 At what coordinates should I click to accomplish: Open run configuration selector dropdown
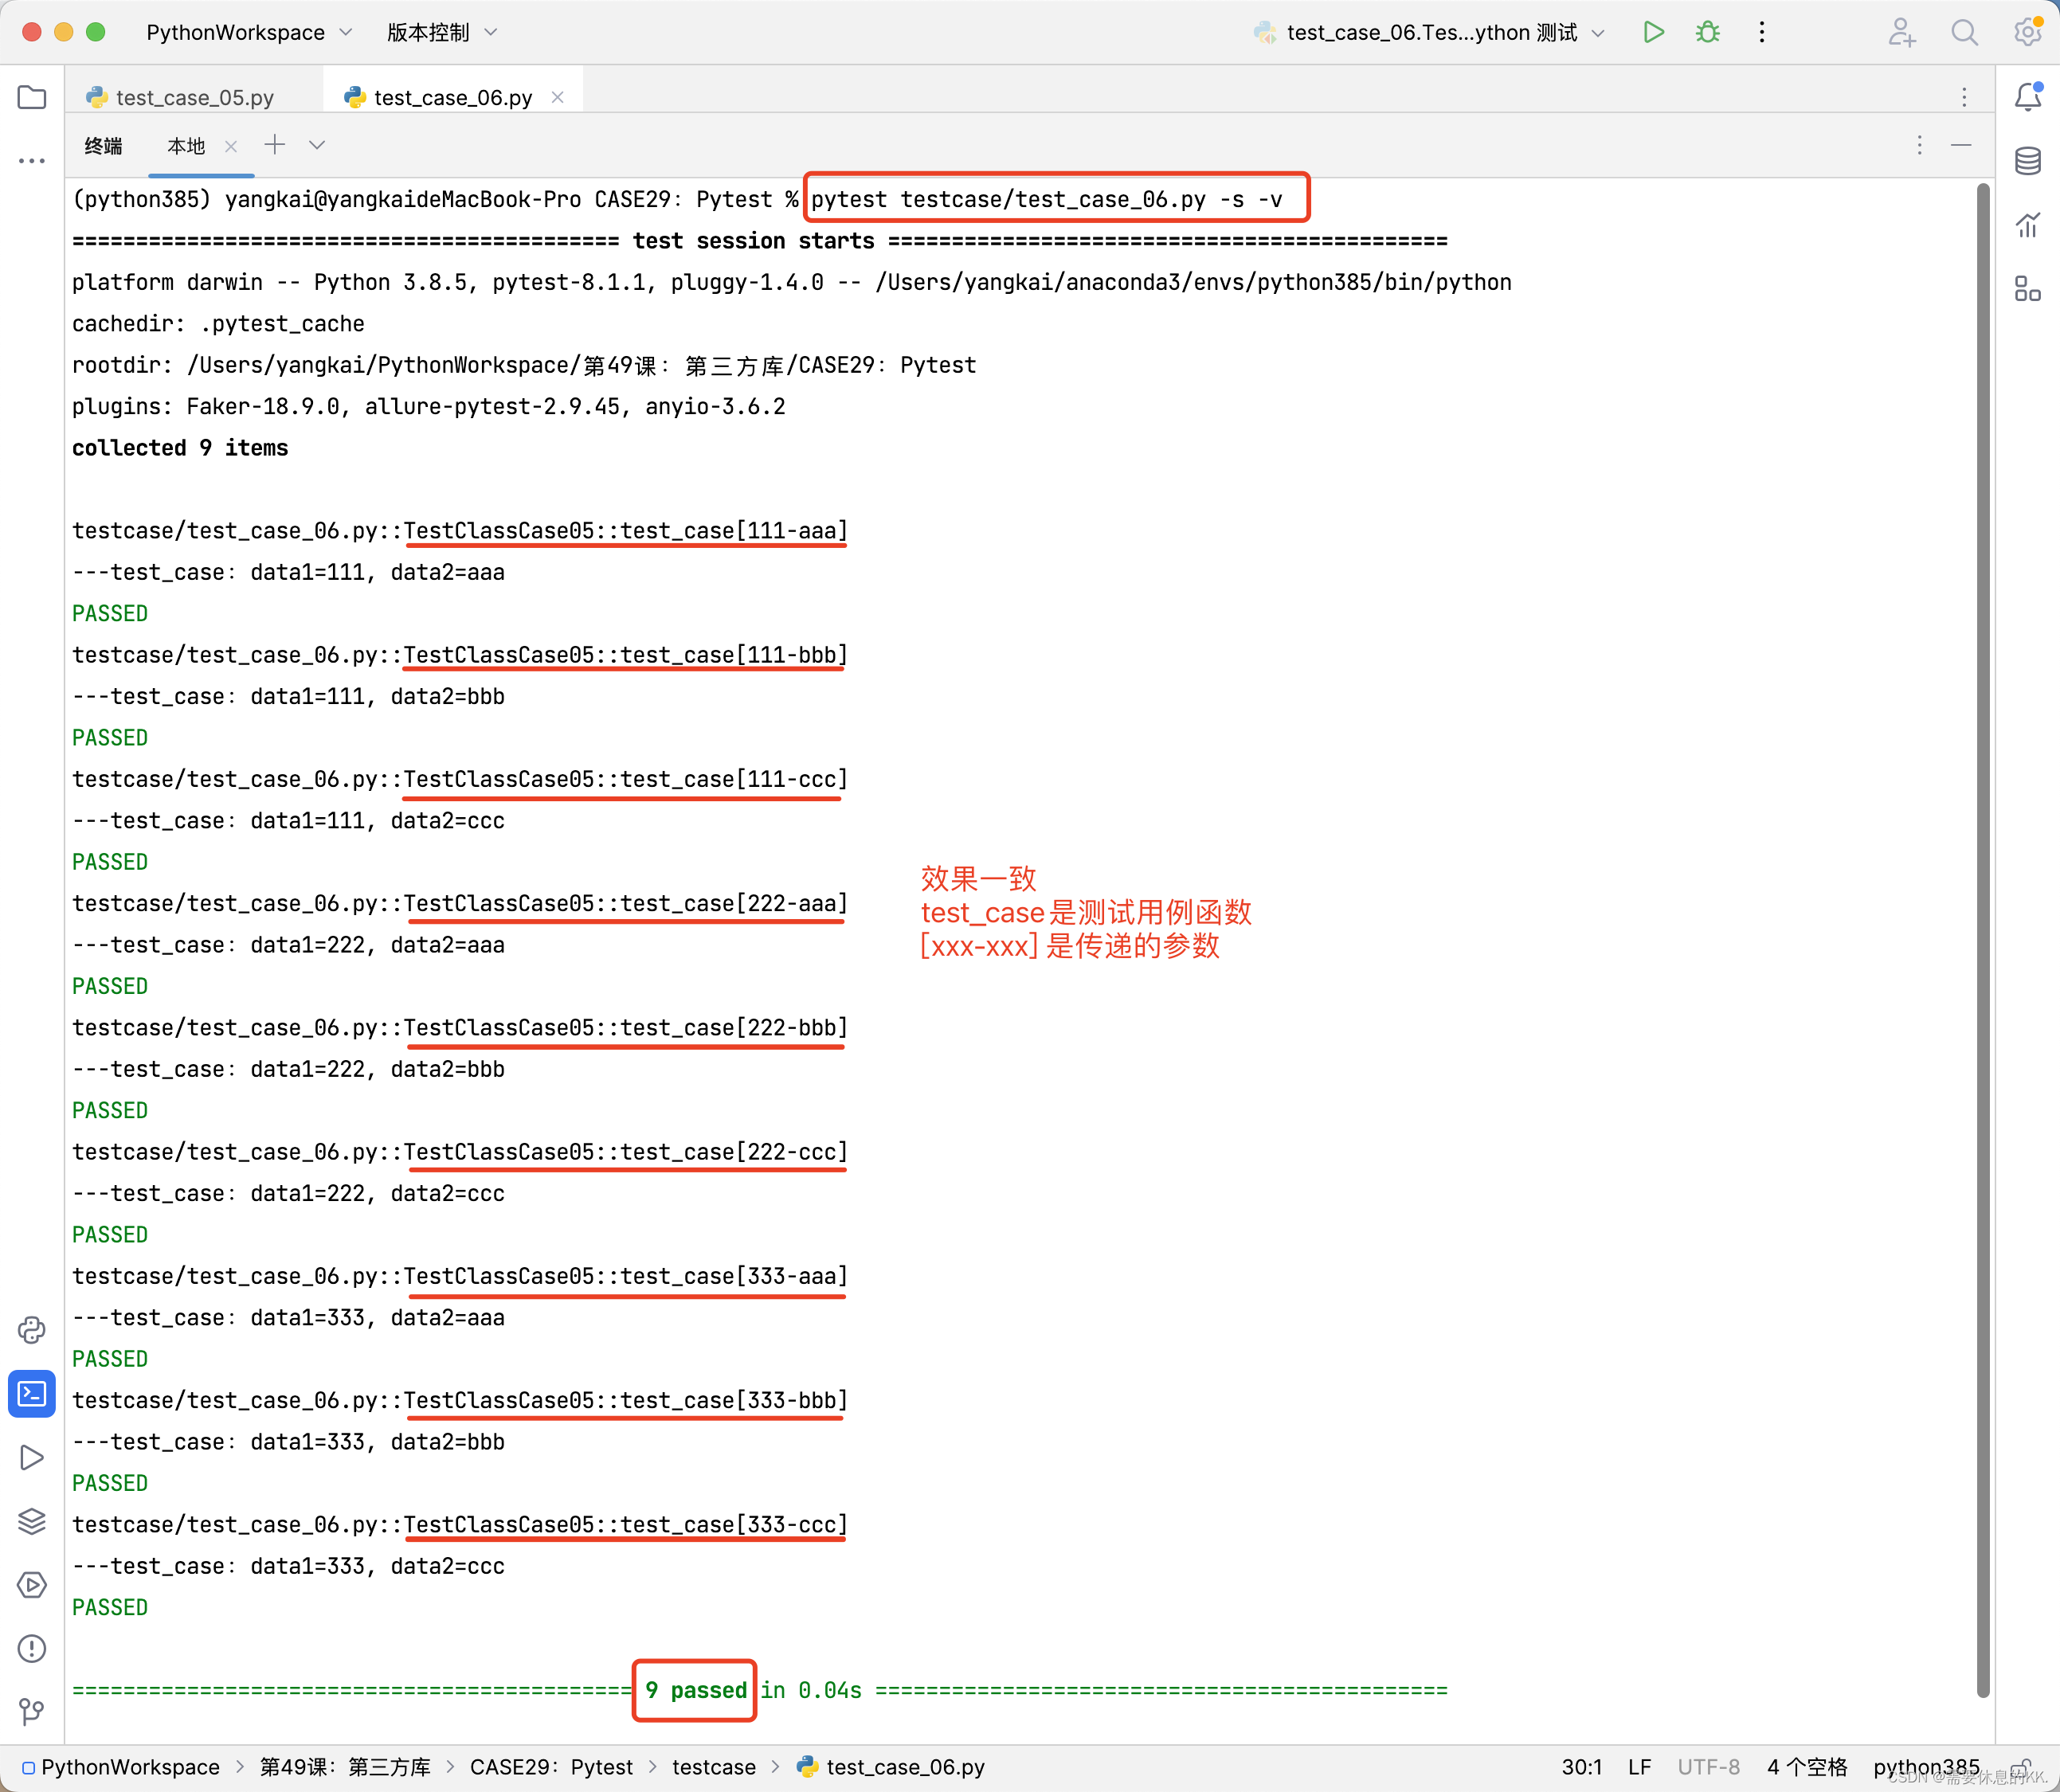coord(1430,32)
